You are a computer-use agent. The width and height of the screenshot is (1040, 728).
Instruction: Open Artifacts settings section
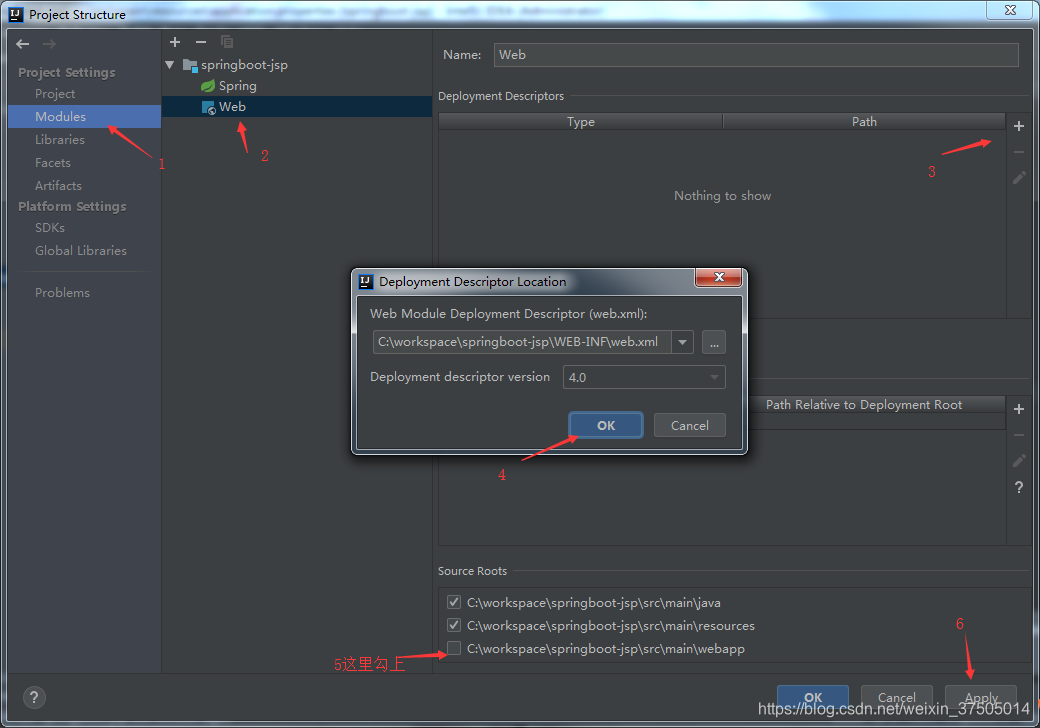(x=58, y=186)
